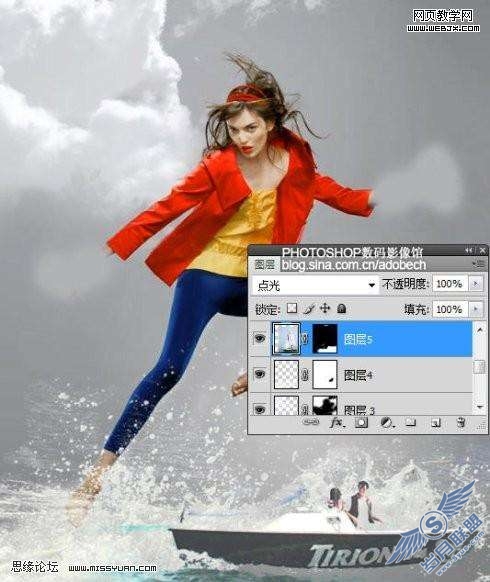Add a layer mask with mask icon
This screenshot has height=582, width=490.
pyautogui.click(x=361, y=422)
